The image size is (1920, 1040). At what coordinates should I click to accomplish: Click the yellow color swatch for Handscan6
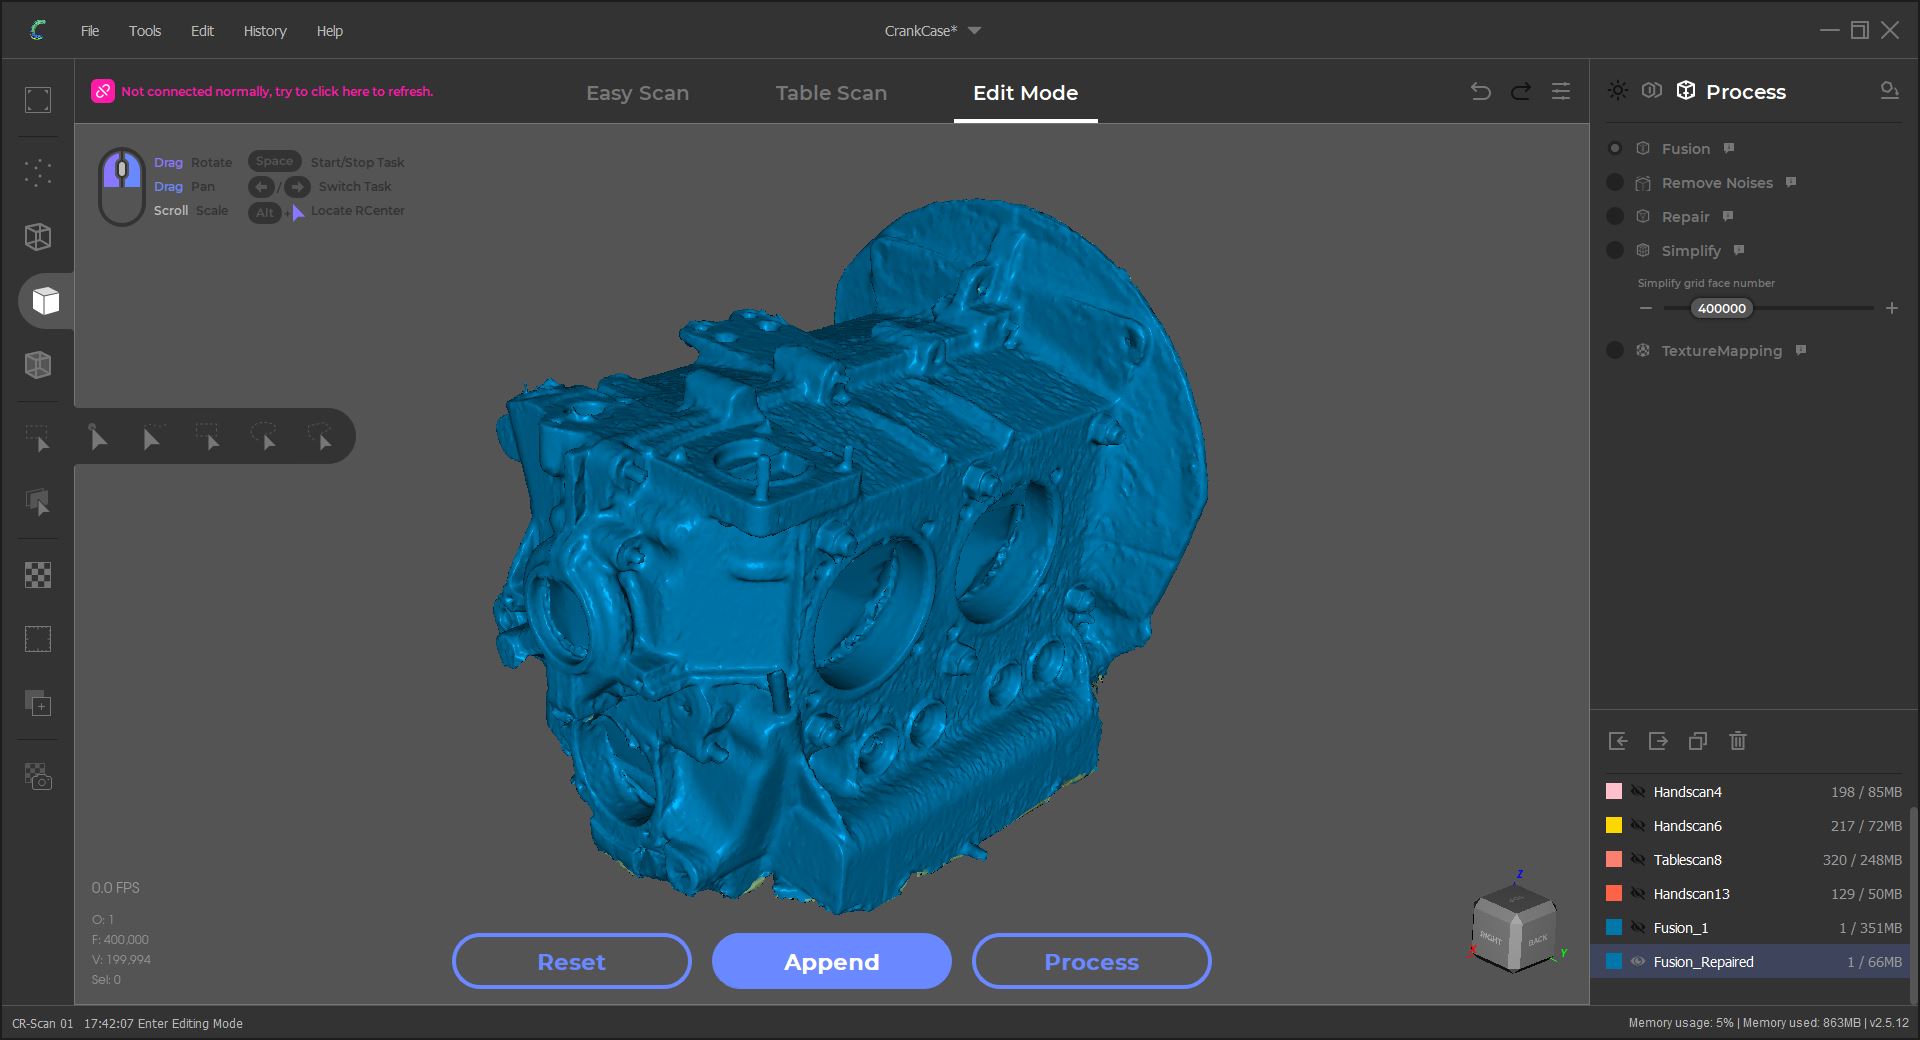pos(1614,825)
